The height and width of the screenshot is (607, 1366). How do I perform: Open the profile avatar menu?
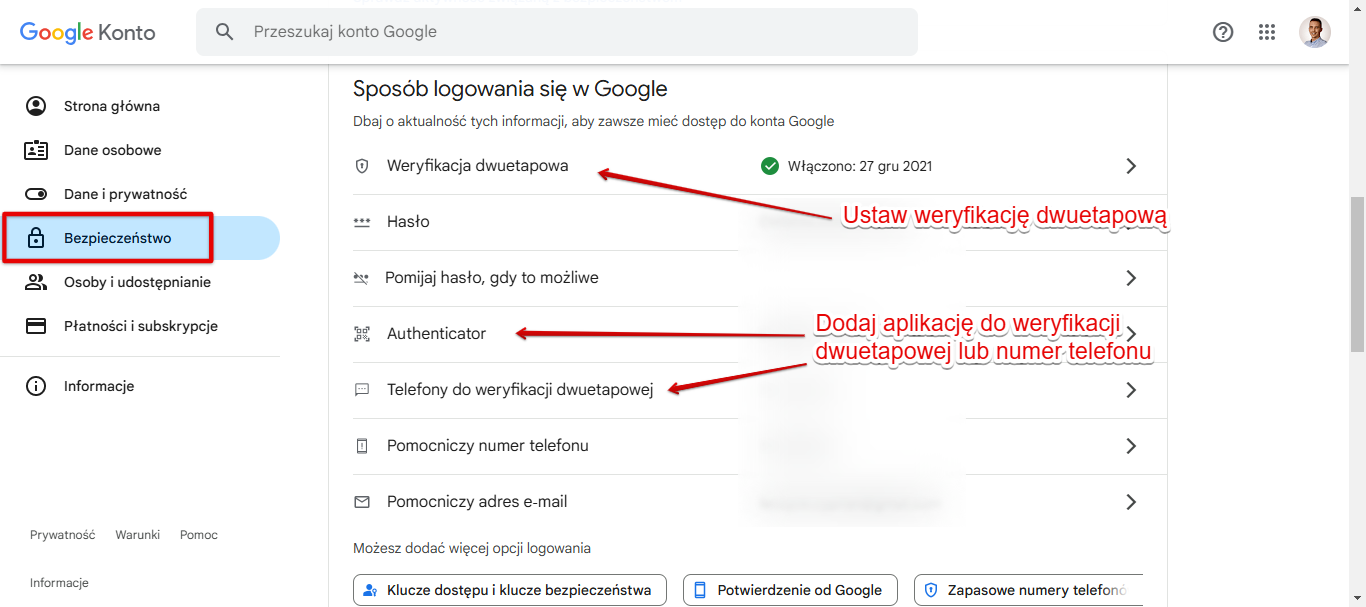pos(1315,32)
